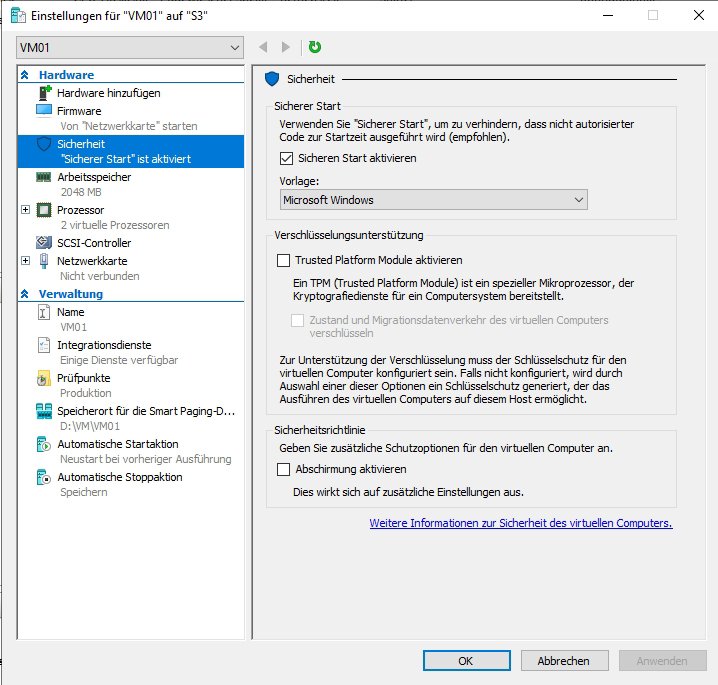Select the Prüfpunkte checkpoint icon

pyautogui.click(x=44, y=379)
